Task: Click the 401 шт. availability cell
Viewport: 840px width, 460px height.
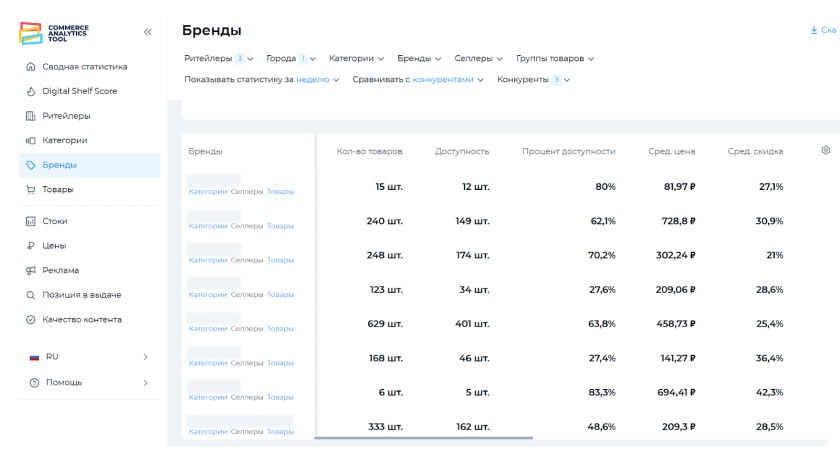Action: (472, 323)
